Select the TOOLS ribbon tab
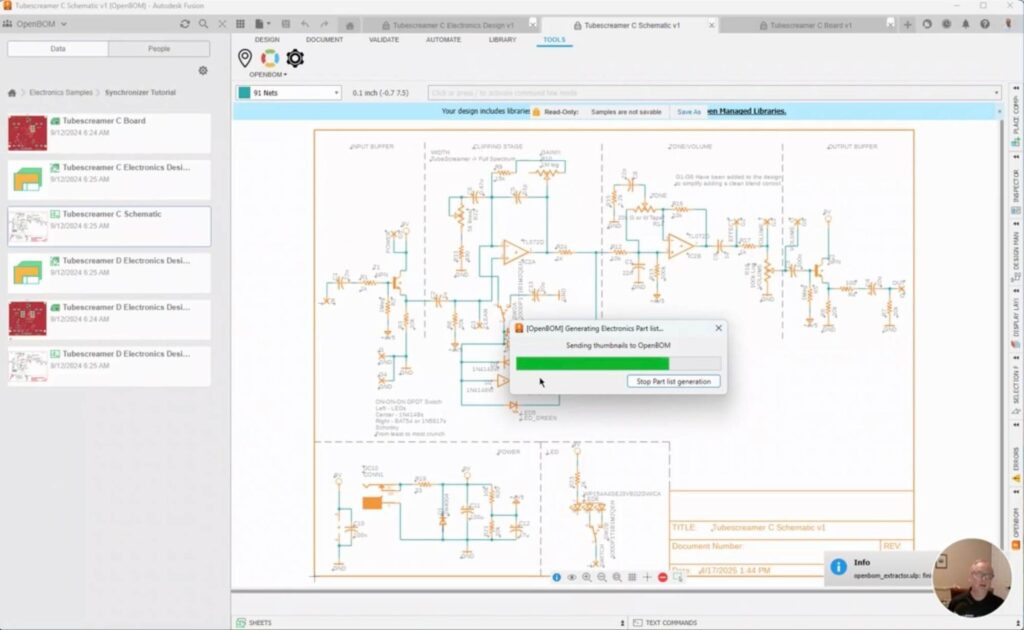 tap(554, 40)
